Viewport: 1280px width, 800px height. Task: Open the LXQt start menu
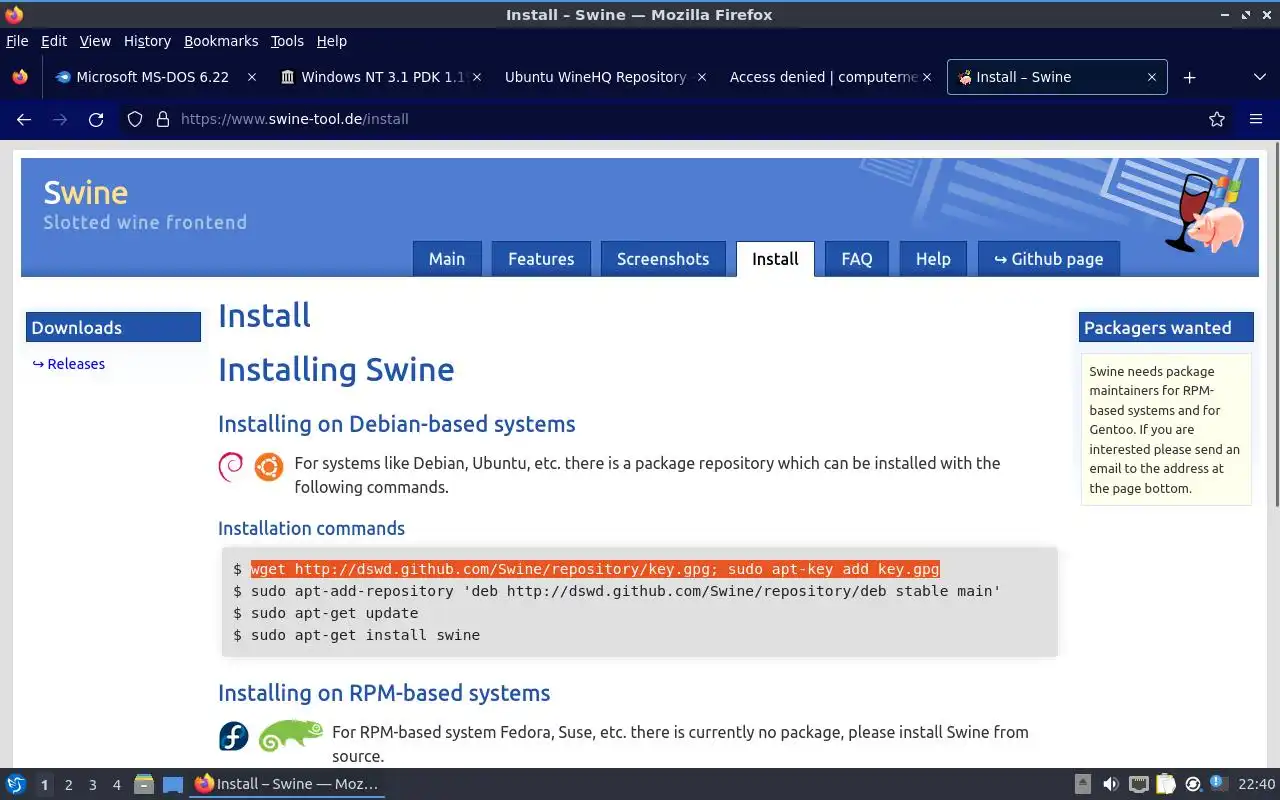16,784
